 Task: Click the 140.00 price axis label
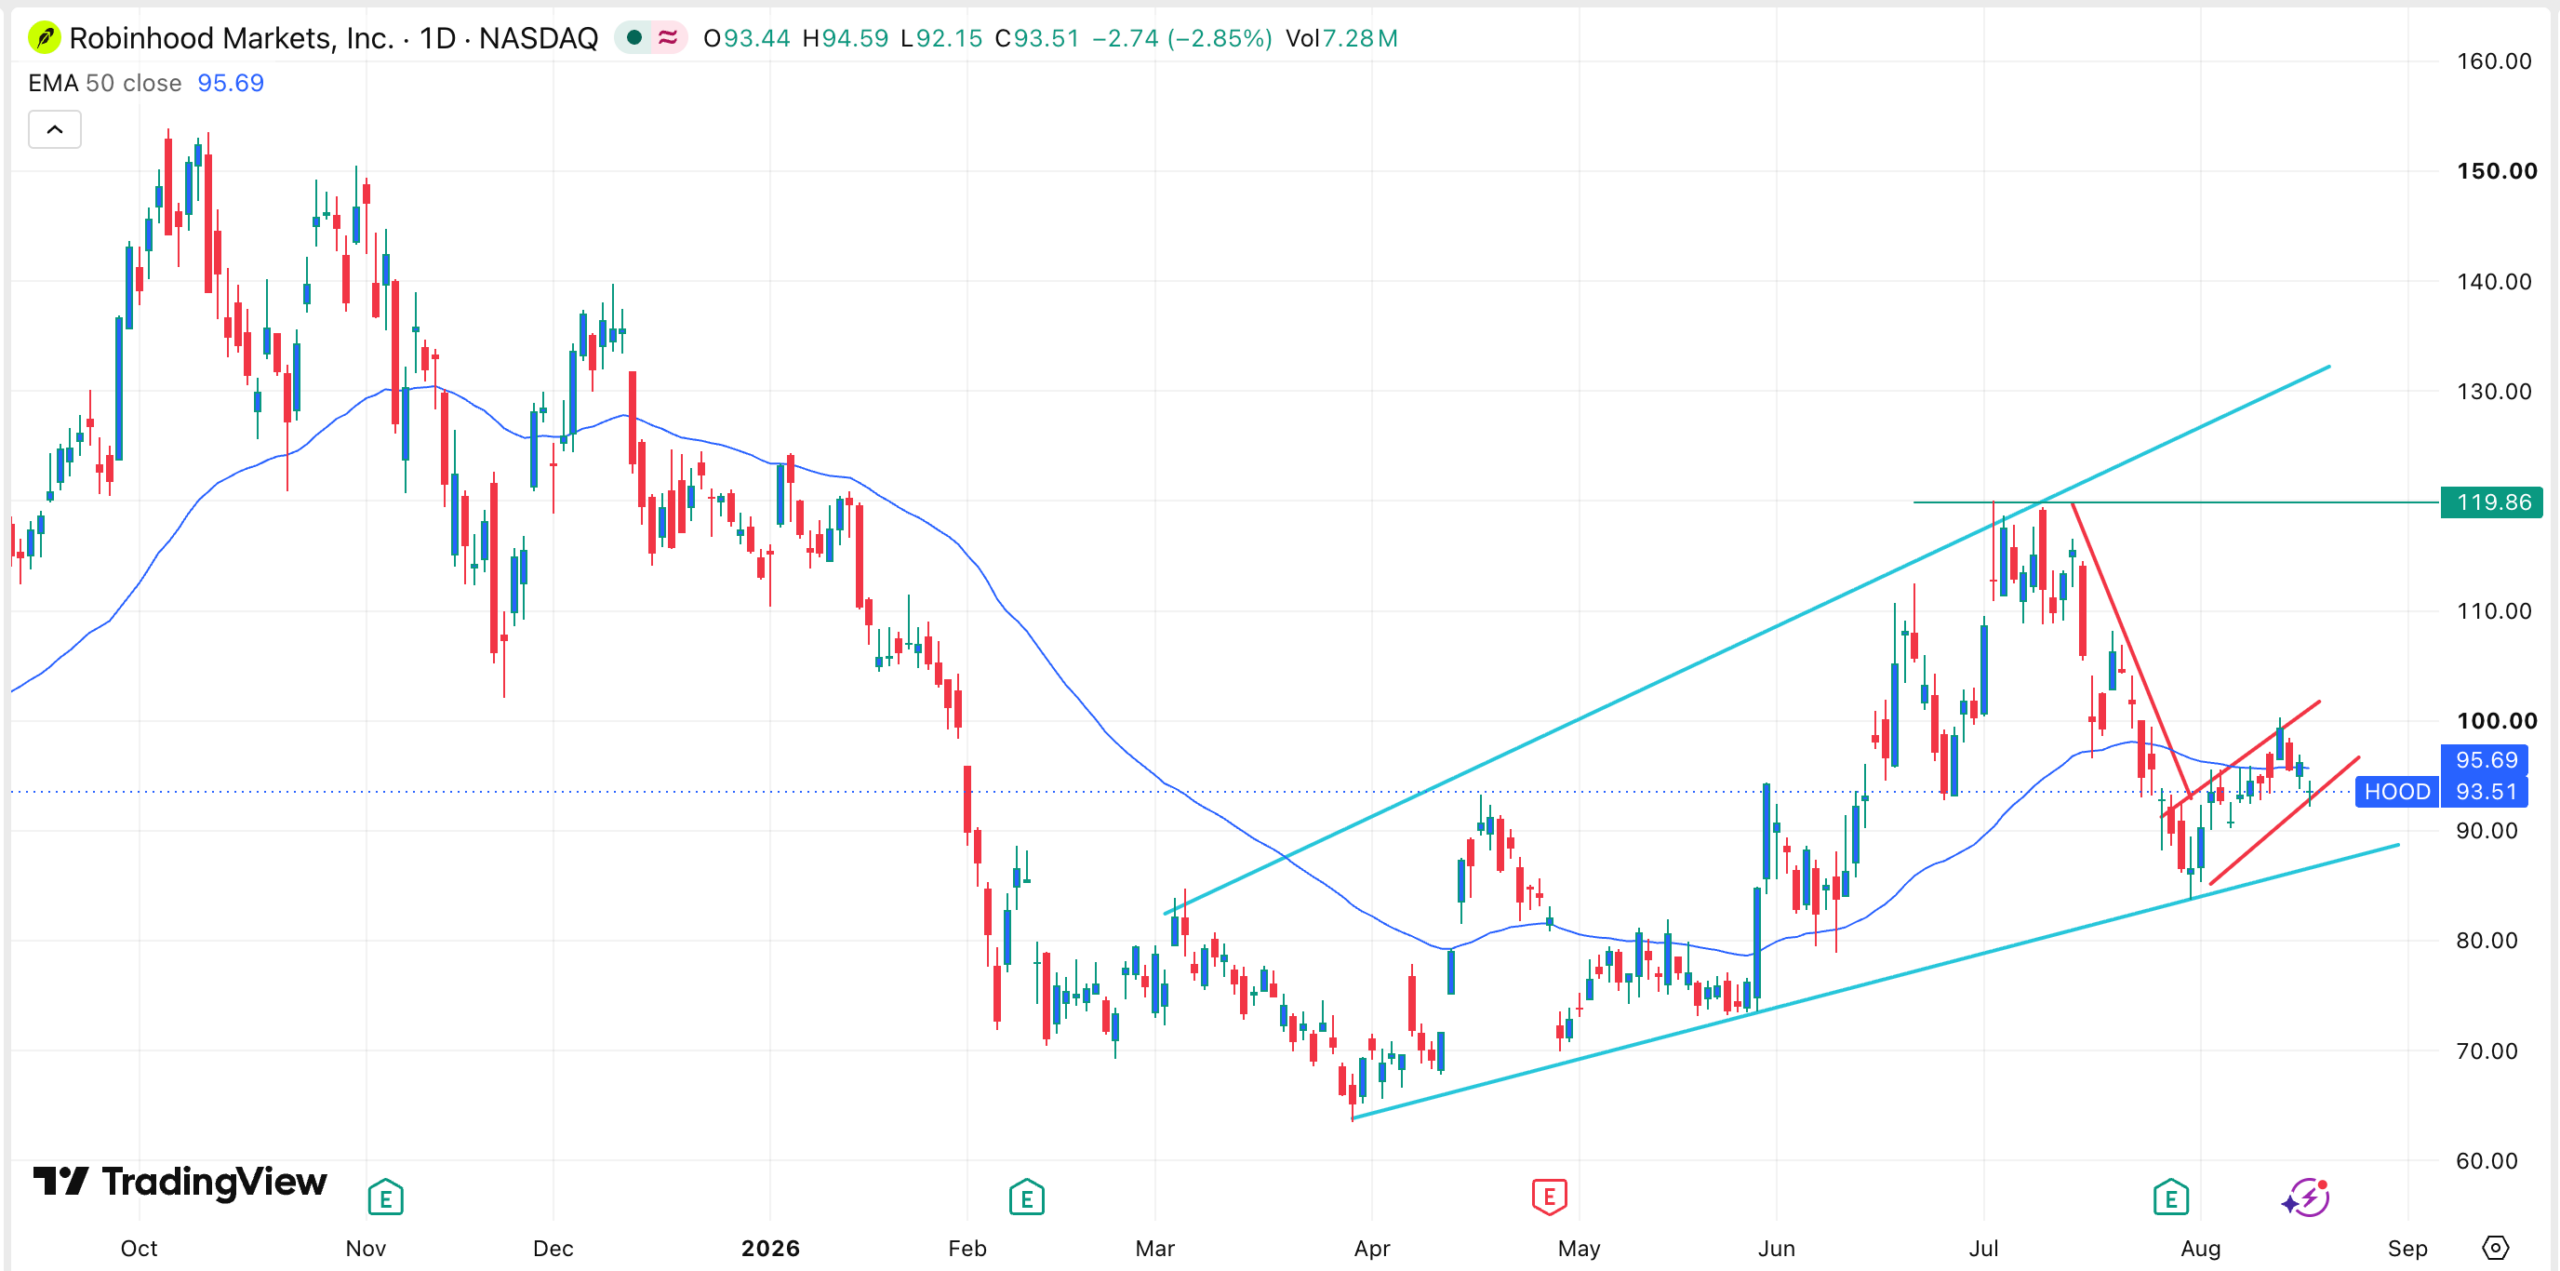tap(2494, 281)
